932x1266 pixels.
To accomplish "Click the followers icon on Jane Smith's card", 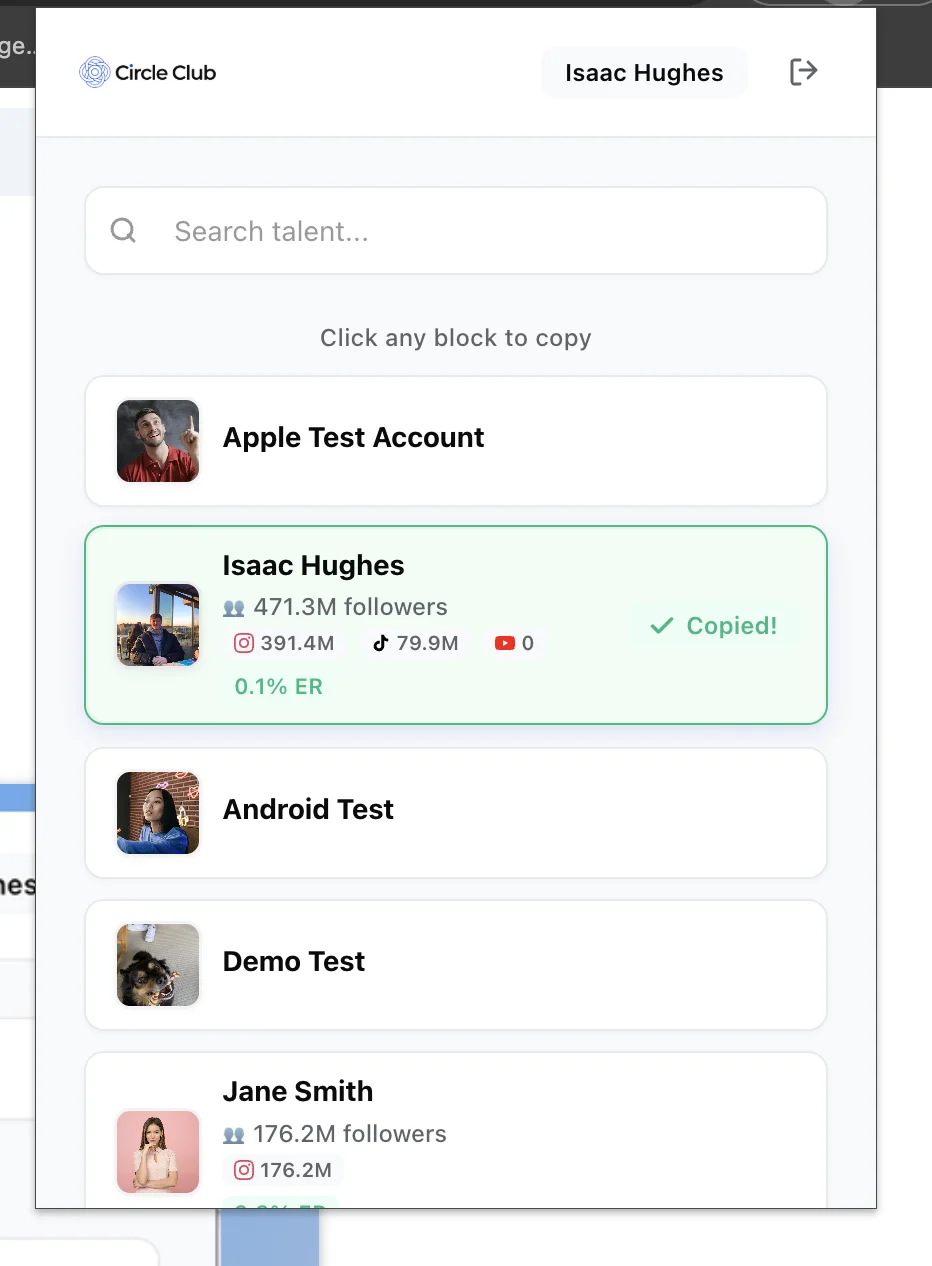I will coord(234,1134).
